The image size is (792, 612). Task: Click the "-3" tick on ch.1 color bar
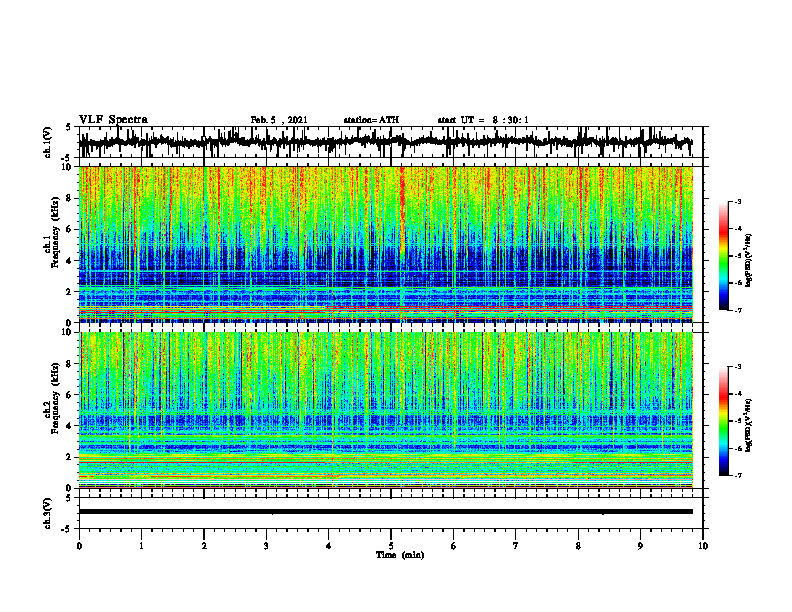pyautogui.click(x=738, y=201)
